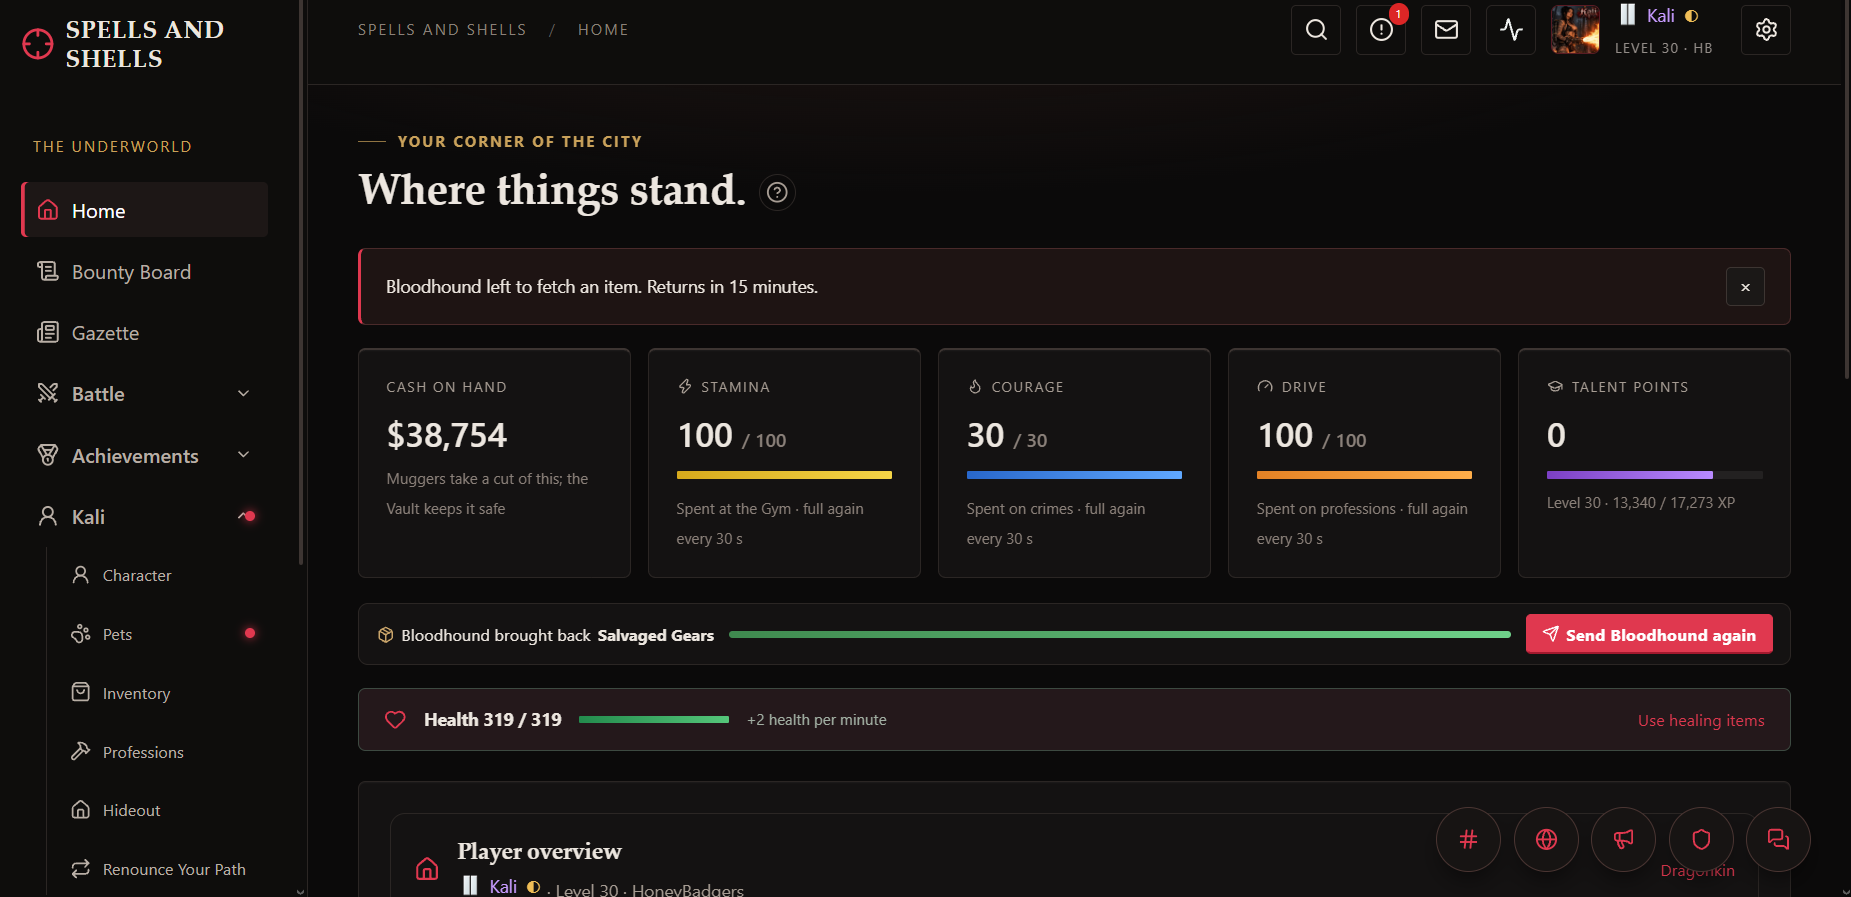The image size is (1851, 897).
Task: Click the Use healing items link
Action: (x=1701, y=720)
